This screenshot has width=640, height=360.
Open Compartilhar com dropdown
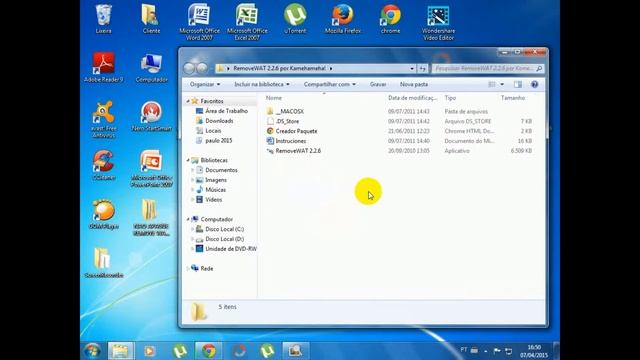coord(329,84)
